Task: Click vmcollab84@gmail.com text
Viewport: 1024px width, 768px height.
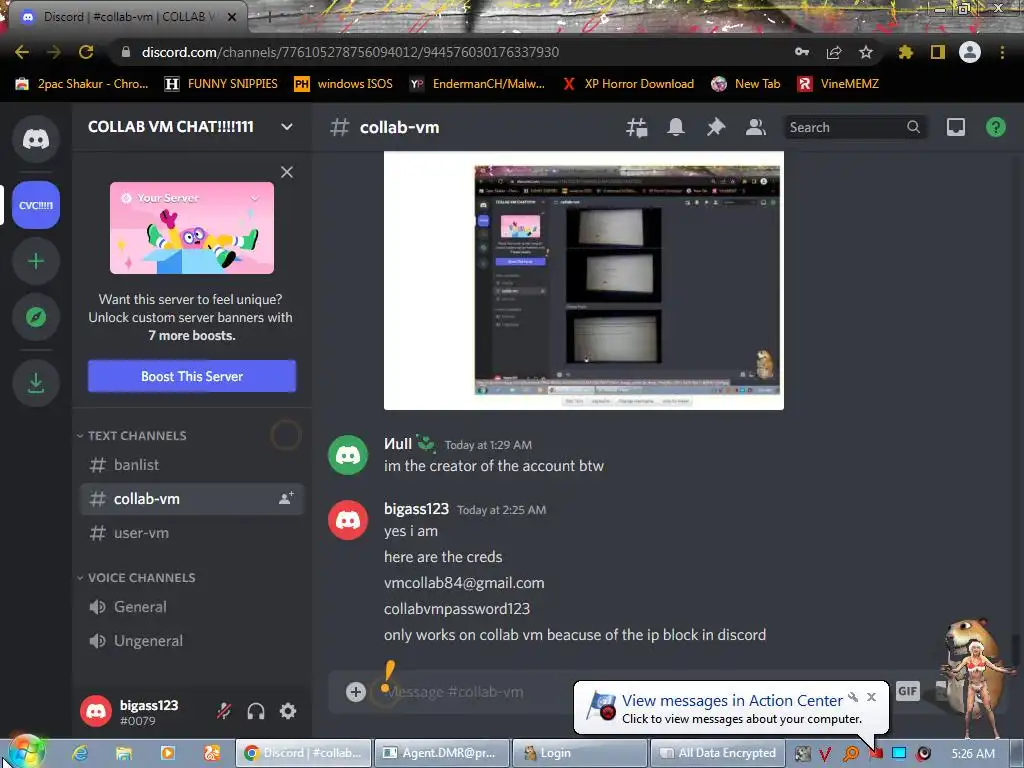Action: point(464,583)
